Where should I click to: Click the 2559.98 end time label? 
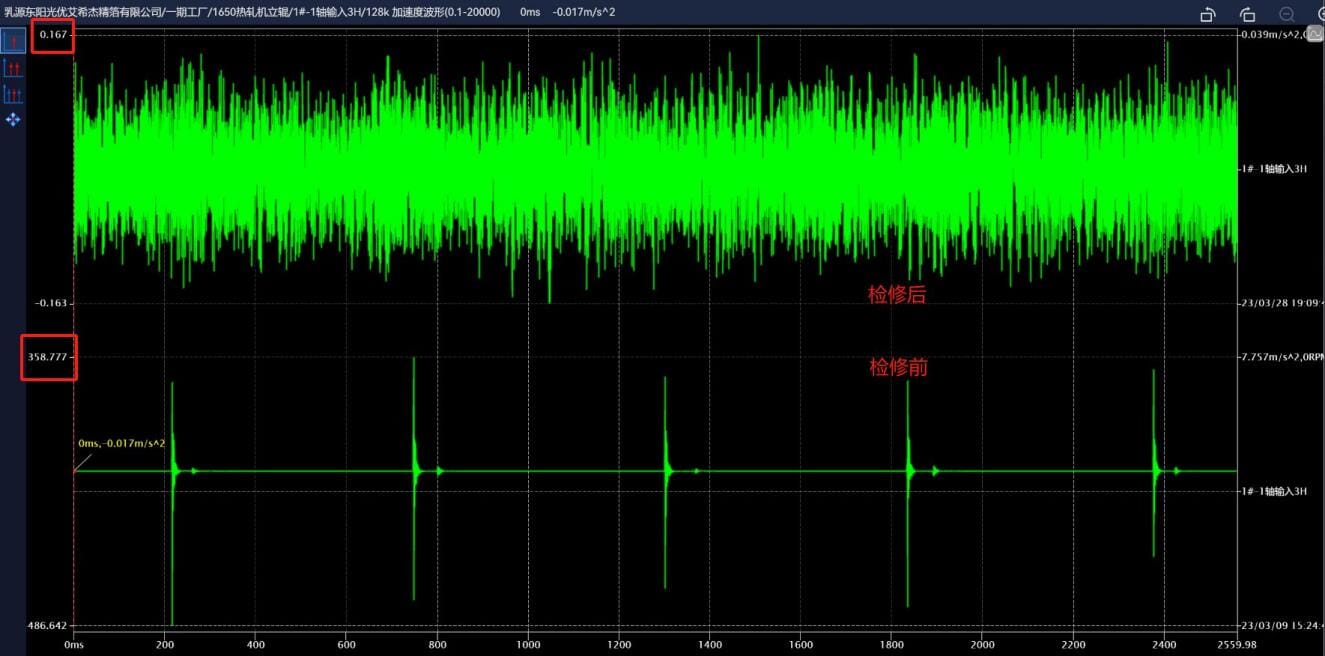[x=1239, y=645]
